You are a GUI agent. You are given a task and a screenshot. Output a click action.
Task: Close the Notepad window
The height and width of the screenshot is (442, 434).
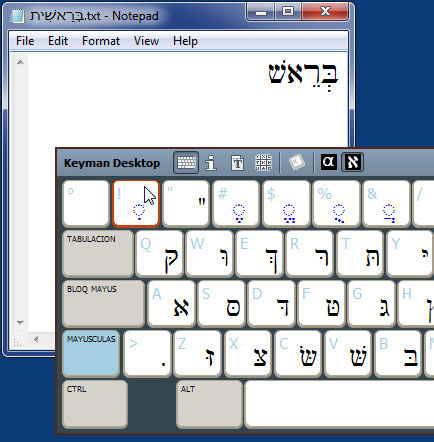(x=325, y=12)
